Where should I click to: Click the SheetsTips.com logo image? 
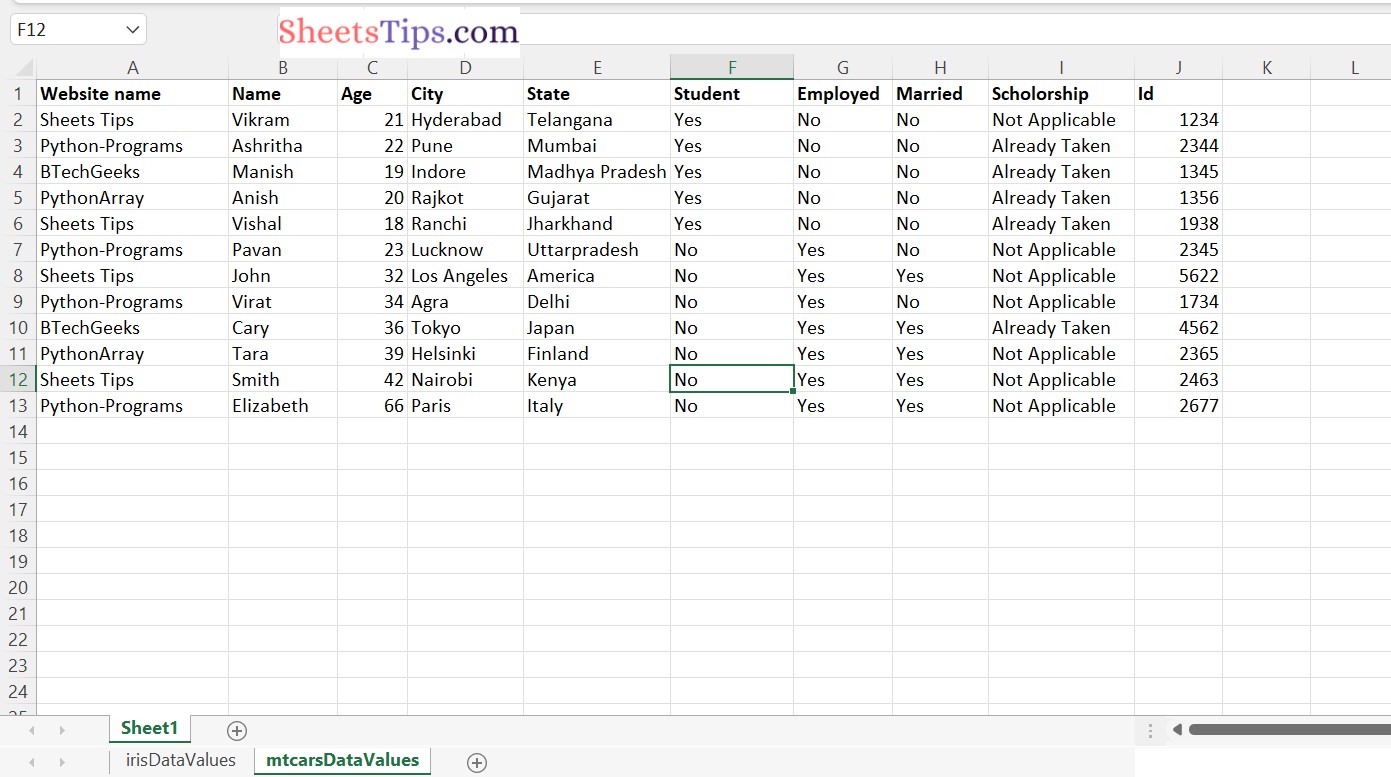(x=400, y=30)
